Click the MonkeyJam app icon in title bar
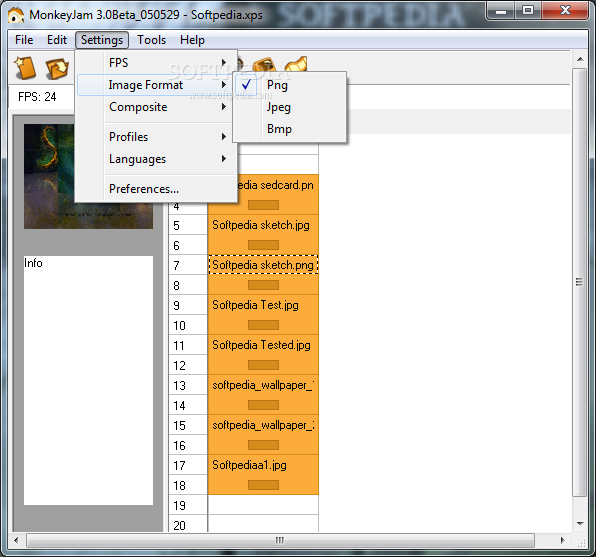 coord(16,15)
